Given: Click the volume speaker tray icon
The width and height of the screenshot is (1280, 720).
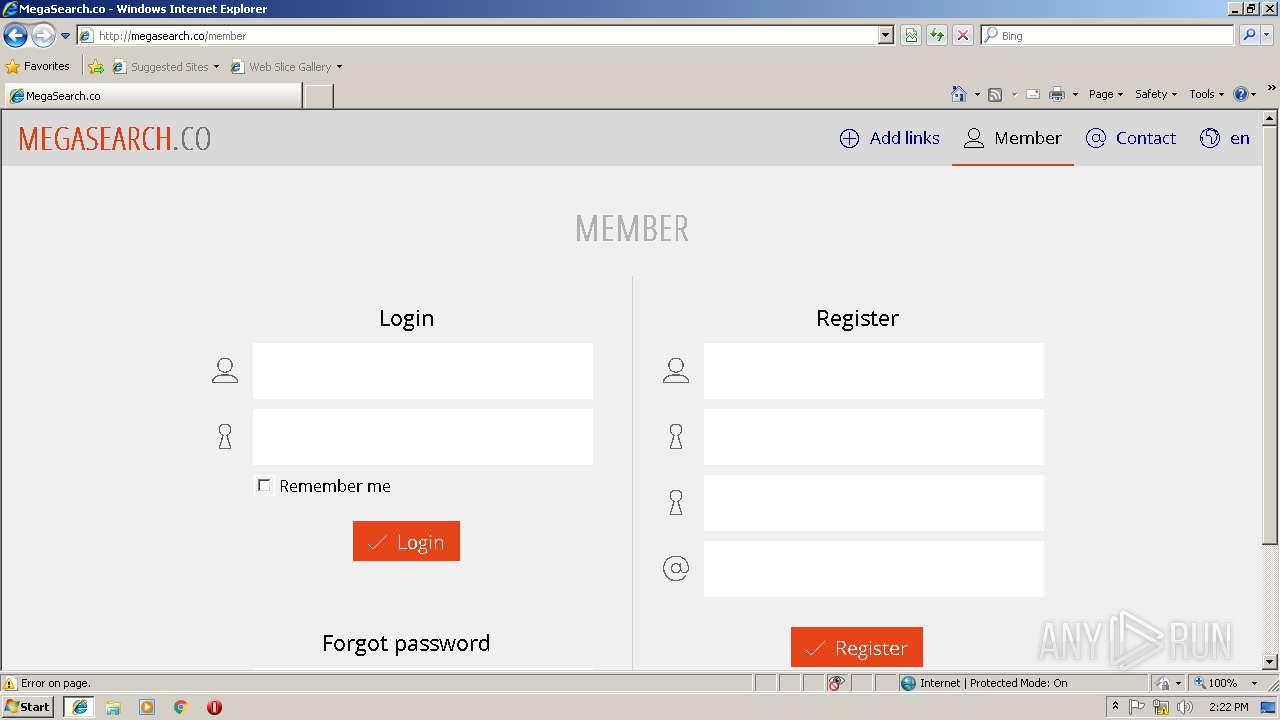Looking at the screenshot, I should tap(1186, 707).
